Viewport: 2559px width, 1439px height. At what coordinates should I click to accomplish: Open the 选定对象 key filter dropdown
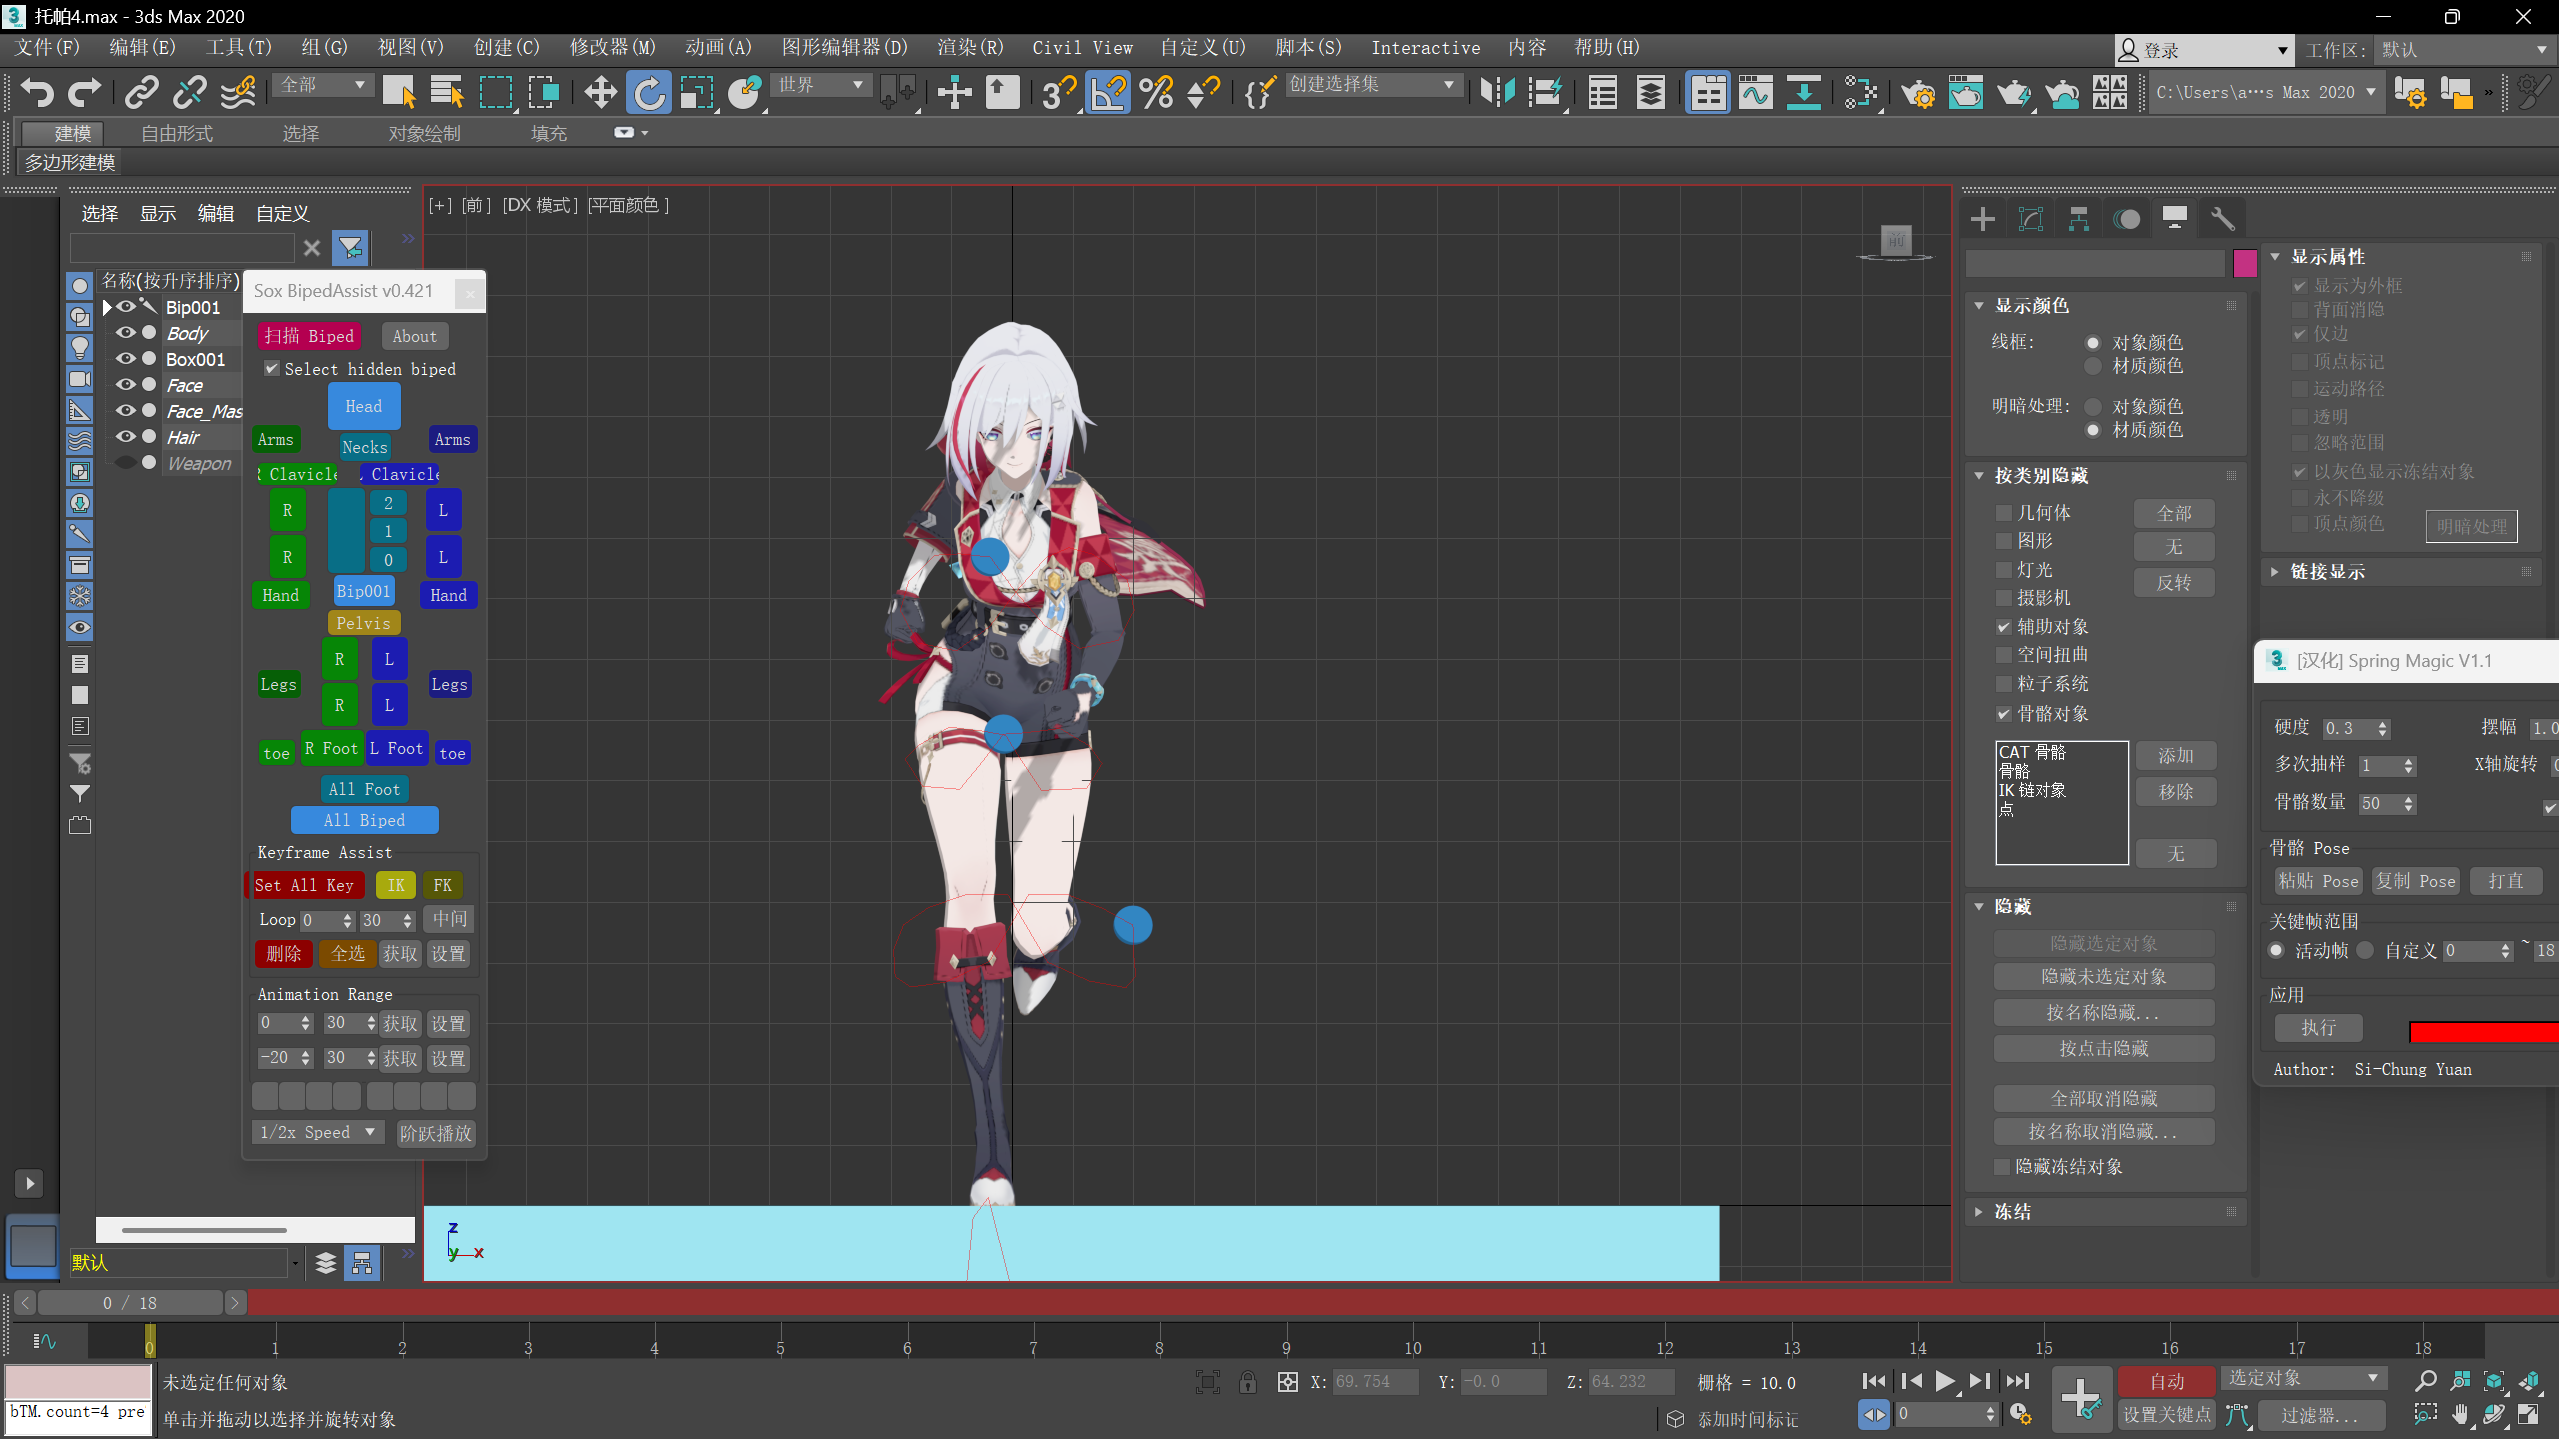(x=2303, y=1379)
